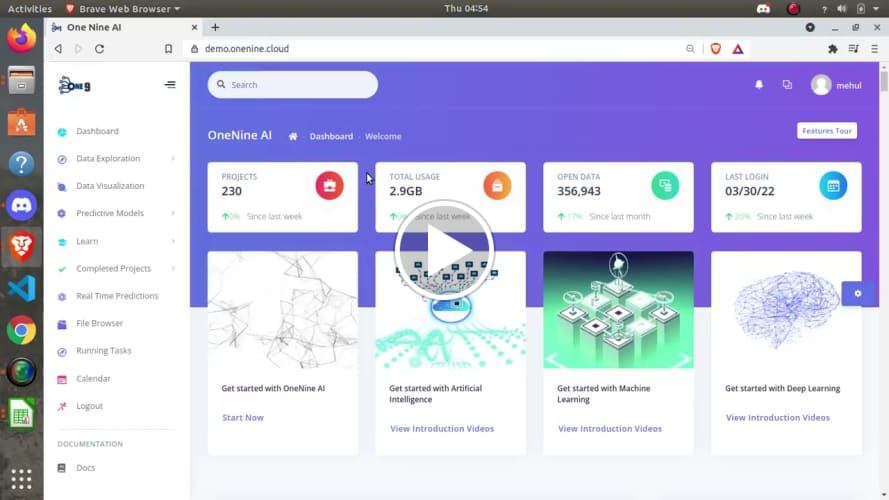Click the Data Exploration compass icon

tap(62, 159)
